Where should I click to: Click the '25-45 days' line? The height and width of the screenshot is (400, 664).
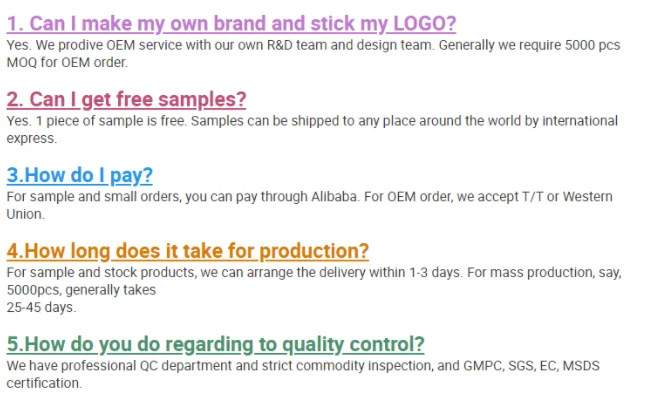point(42,307)
